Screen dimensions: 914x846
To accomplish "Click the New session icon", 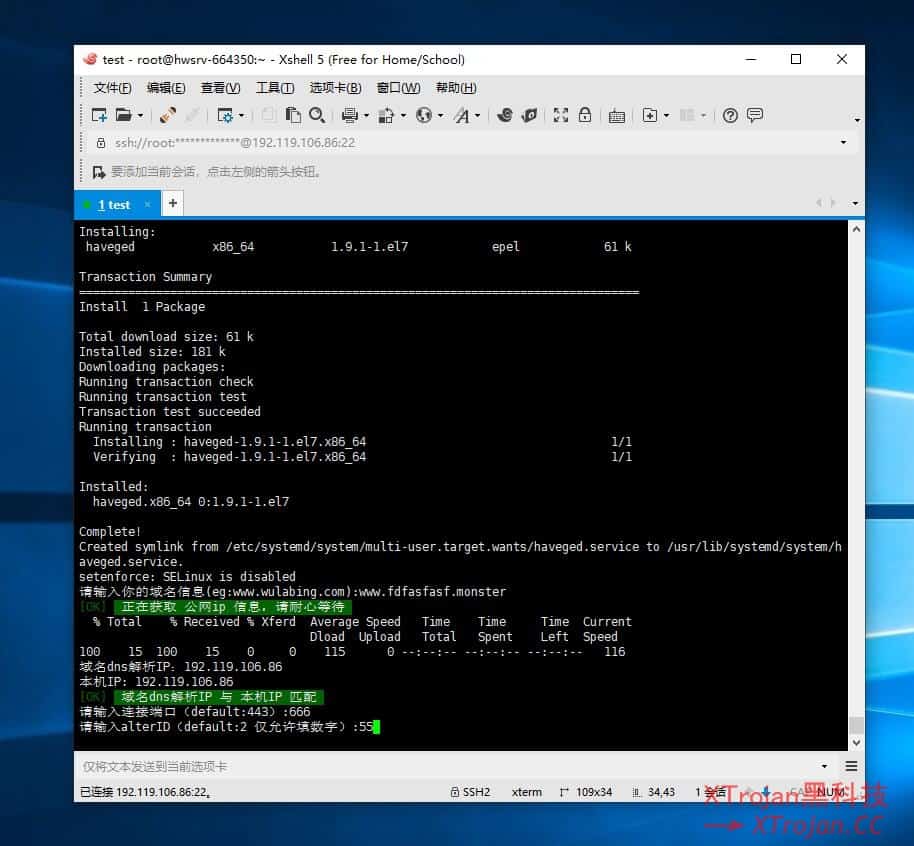I will 99,115.
